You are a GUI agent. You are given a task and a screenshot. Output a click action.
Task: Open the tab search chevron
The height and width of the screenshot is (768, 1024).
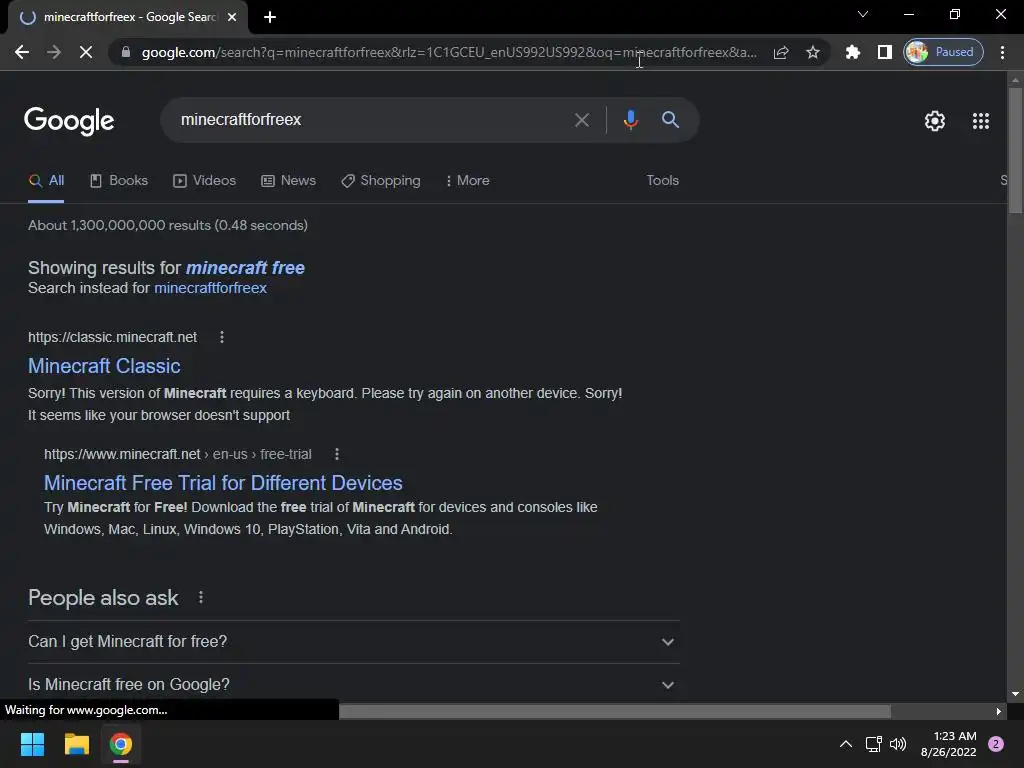(x=863, y=14)
